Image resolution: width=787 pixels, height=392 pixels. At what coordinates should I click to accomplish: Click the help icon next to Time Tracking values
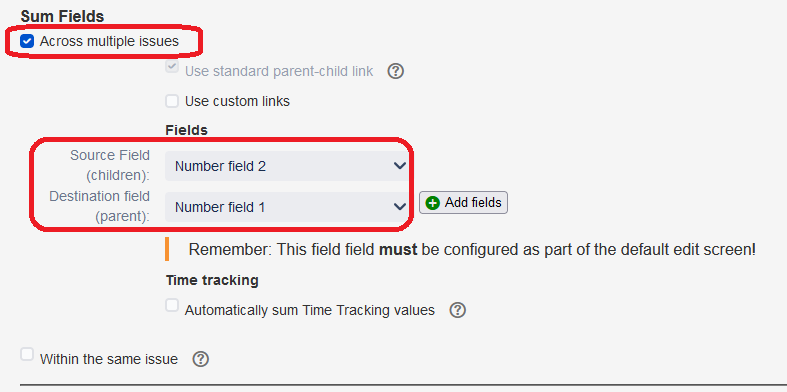457,310
